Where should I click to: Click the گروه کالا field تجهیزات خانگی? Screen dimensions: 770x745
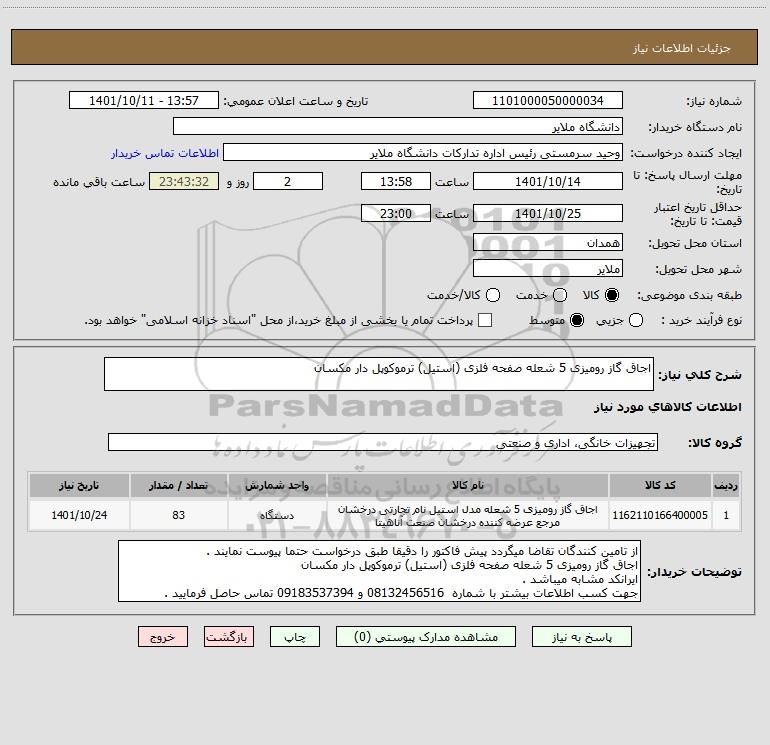pos(383,442)
